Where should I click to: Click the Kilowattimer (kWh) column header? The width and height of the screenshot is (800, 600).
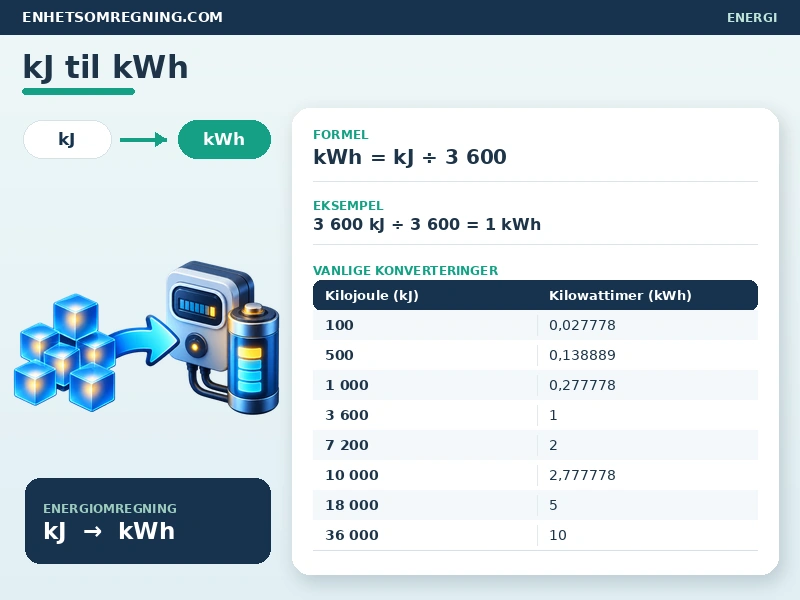click(620, 295)
